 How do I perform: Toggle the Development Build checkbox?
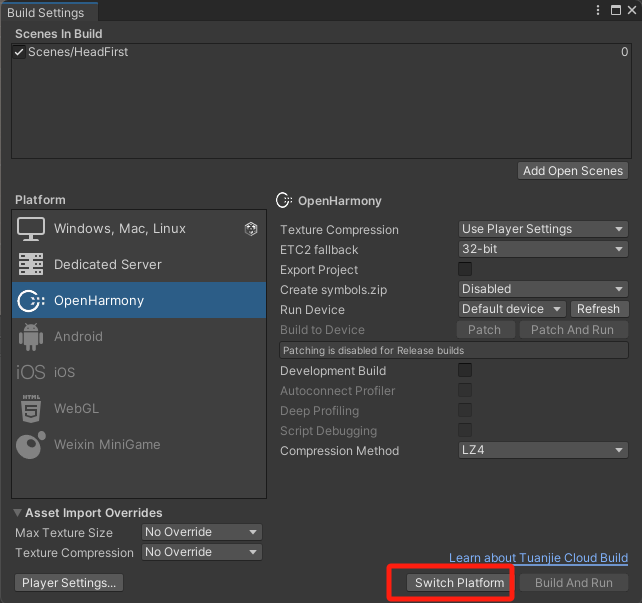[x=465, y=370]
